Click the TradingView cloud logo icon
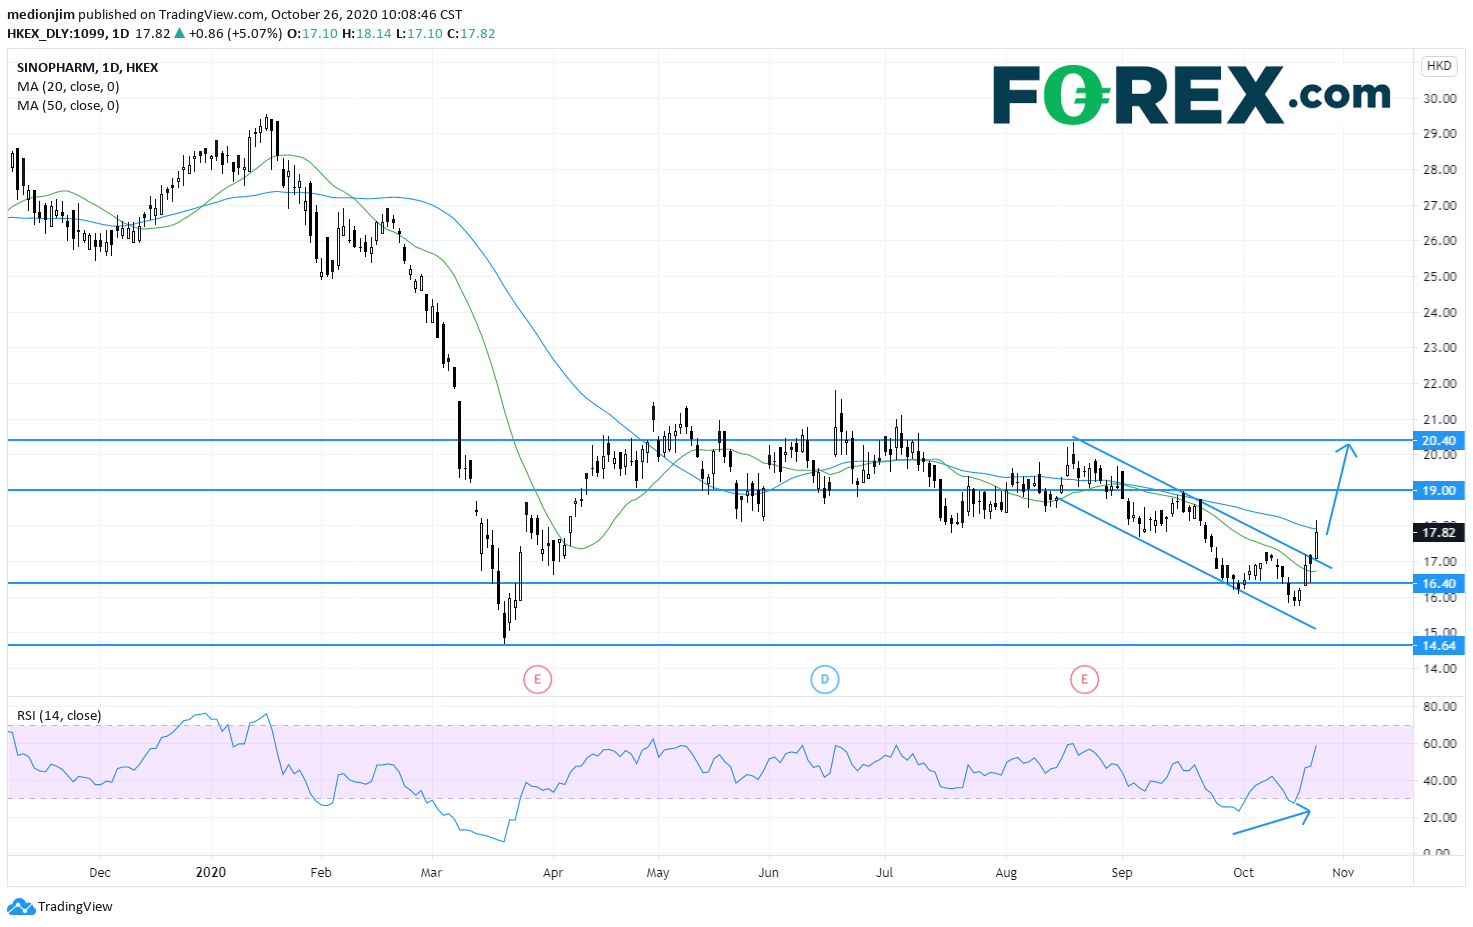 click(x=20, y=907)
